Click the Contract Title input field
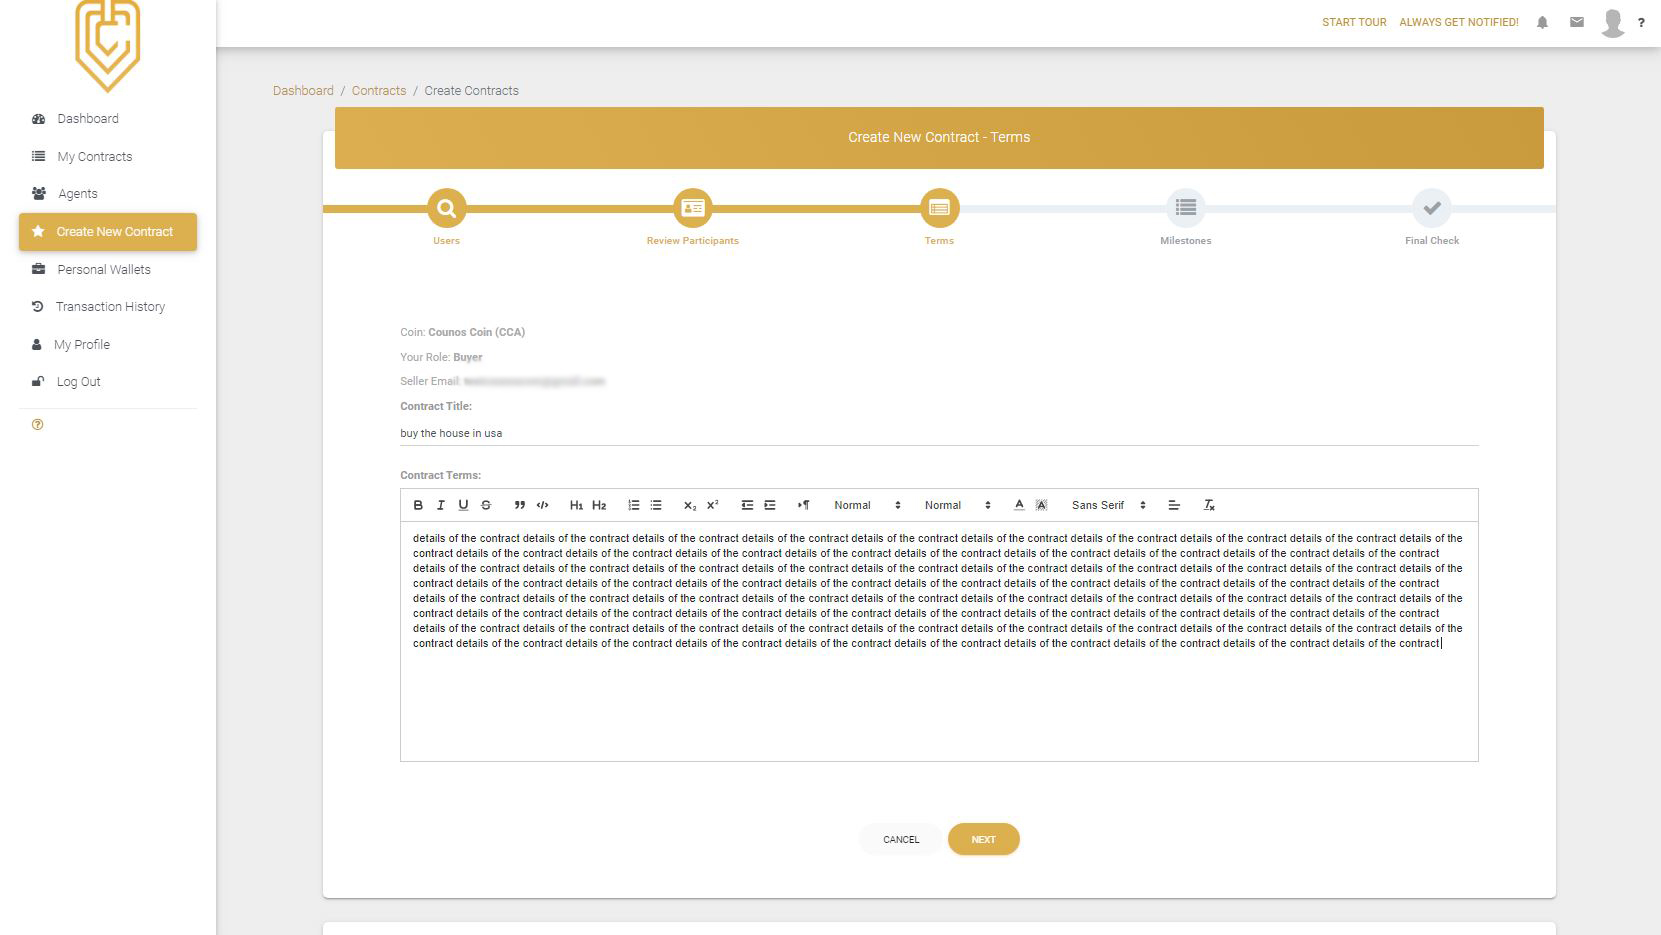The image size is (1661, 935). pyautogui.click(x=939, y=433)
